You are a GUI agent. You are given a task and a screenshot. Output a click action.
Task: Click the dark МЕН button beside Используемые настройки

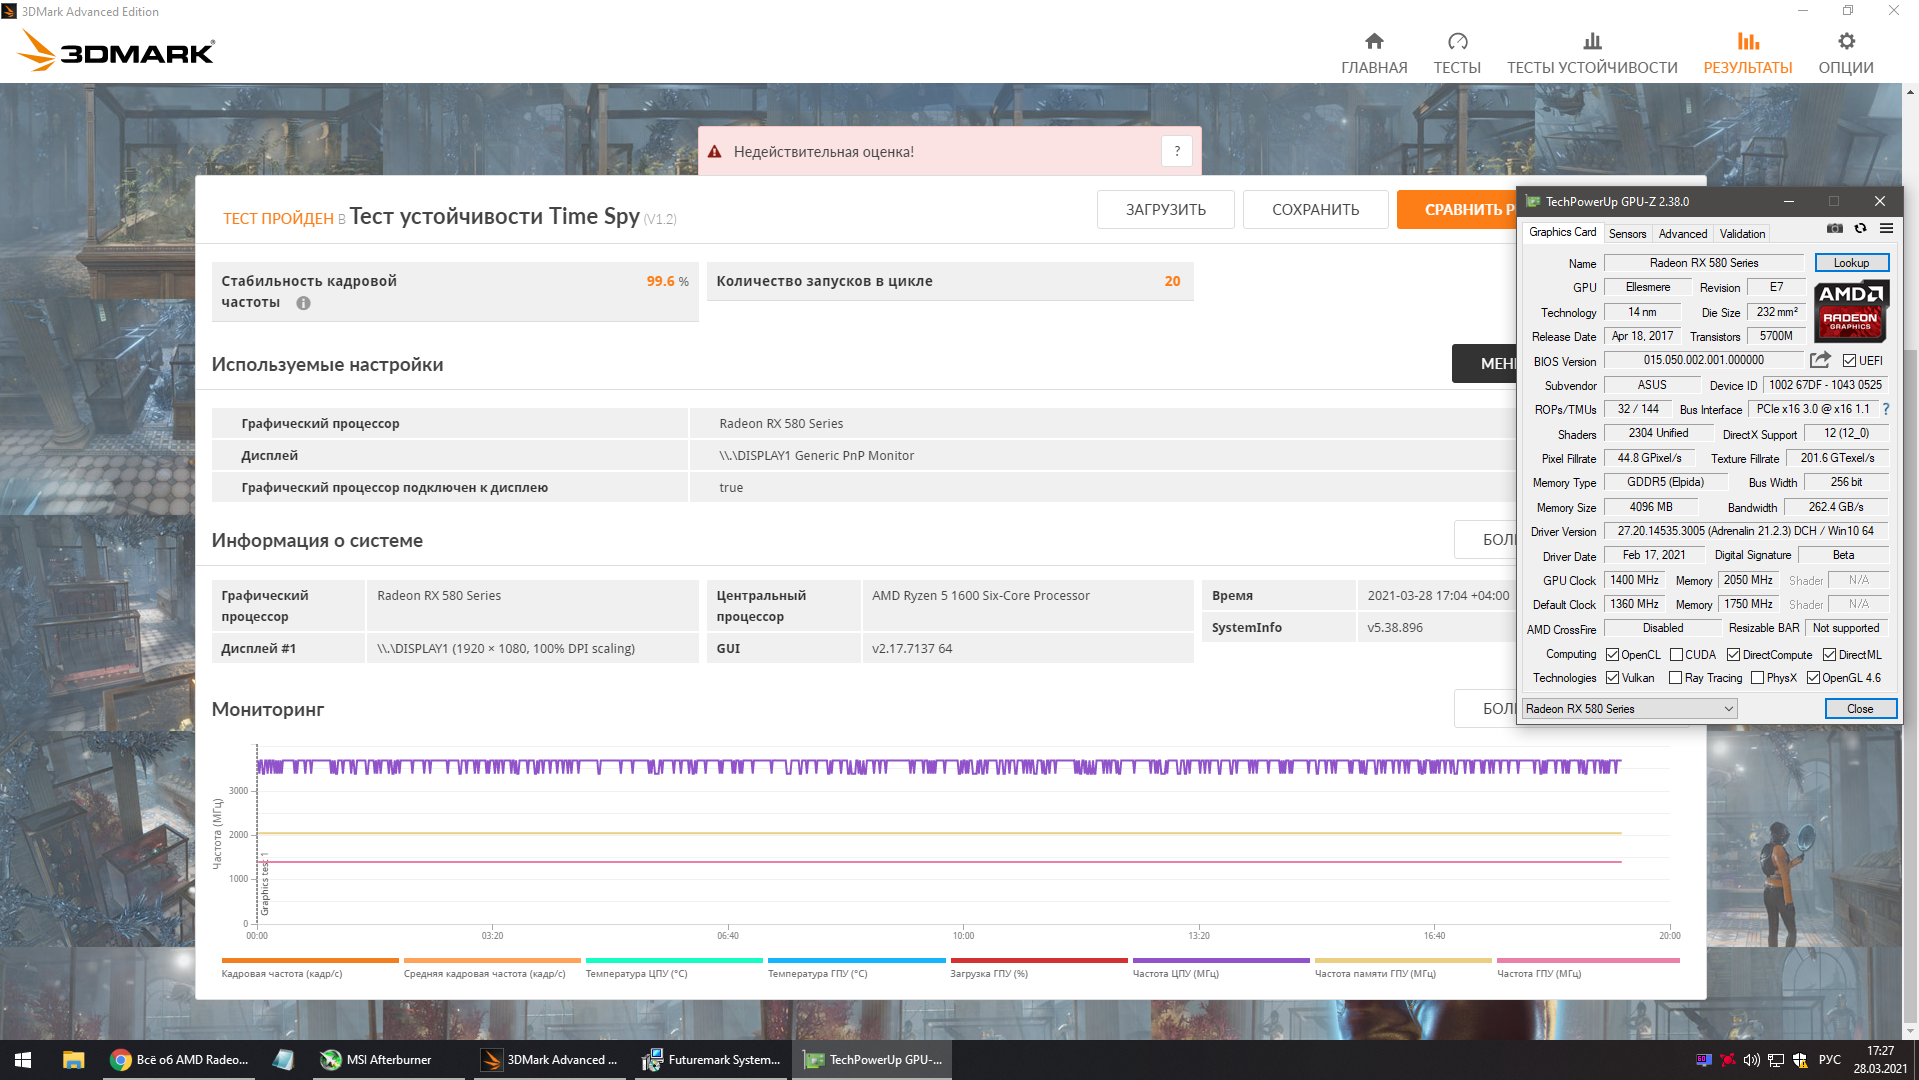(x=1484, y=364)
